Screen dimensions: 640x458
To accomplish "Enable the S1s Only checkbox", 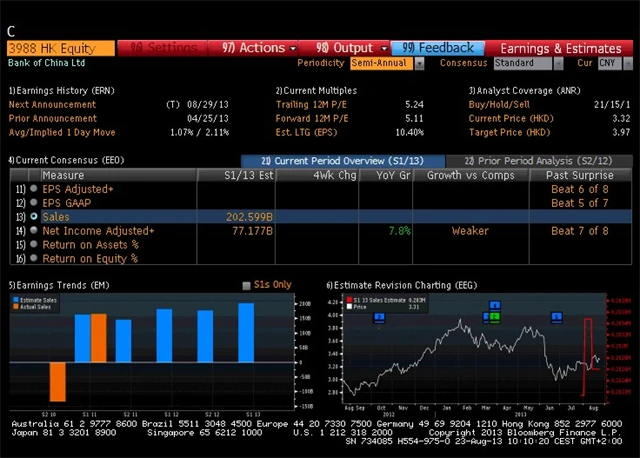I will (x=247, y=285).
